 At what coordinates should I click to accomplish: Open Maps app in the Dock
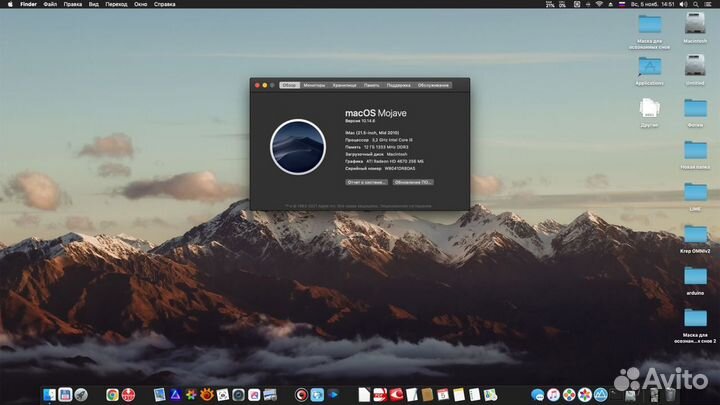click(x=490, y=394)
